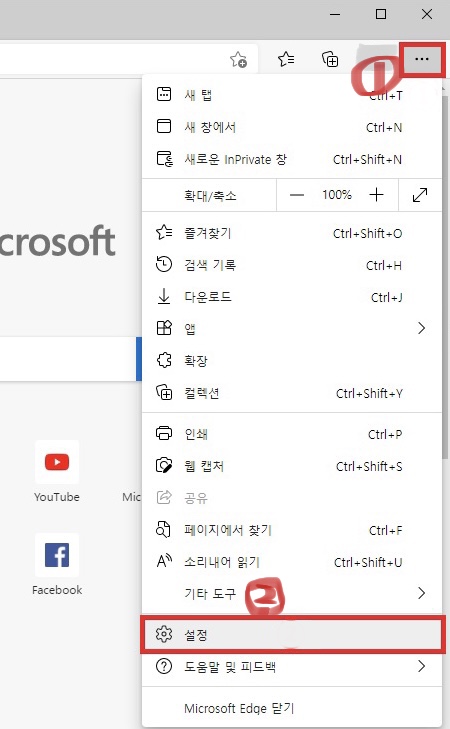Open 컬렉션 menu entry
The image size is (450, 729).
(291, 393)
